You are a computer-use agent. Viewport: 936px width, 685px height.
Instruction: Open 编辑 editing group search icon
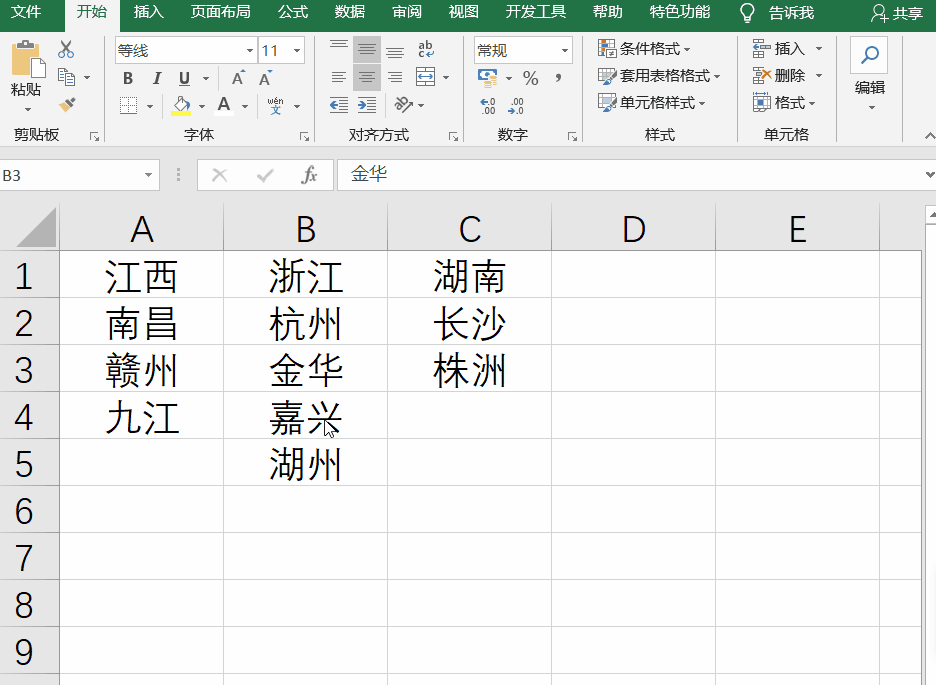[869, 55]
